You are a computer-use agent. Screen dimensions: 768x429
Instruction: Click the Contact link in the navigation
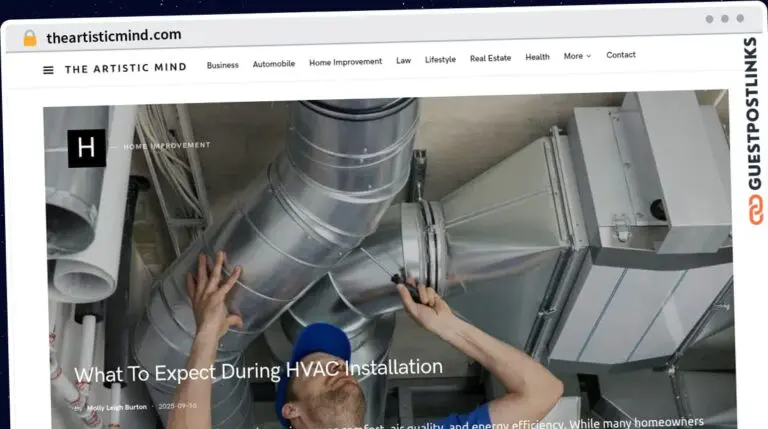point(620,55)
